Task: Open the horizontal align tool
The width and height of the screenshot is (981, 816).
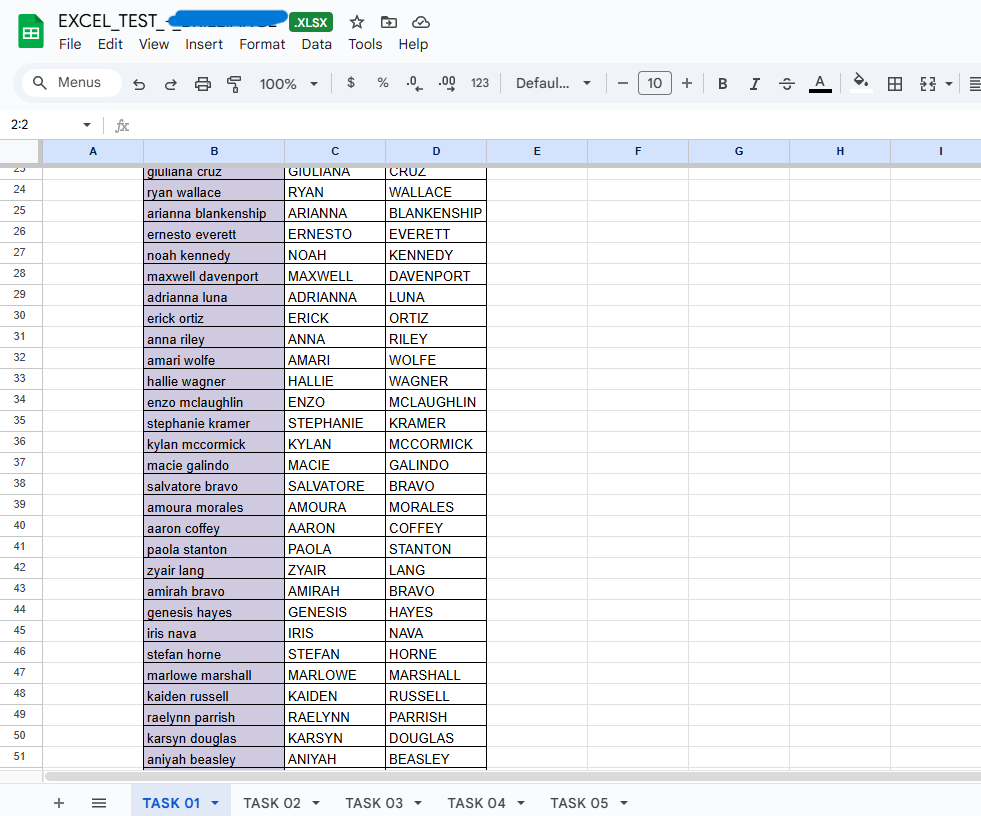Action: pyautogui.click(x=974, y=83)
